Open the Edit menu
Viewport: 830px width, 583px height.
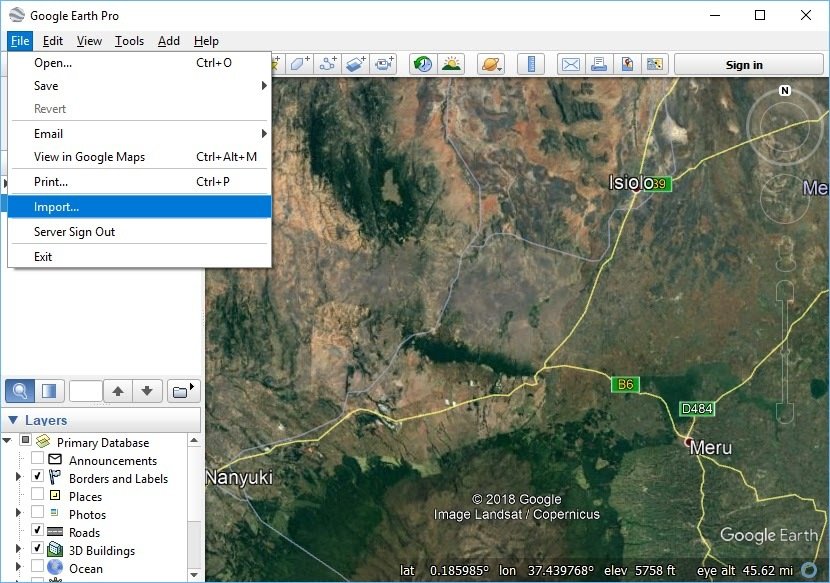click(52, 41)
